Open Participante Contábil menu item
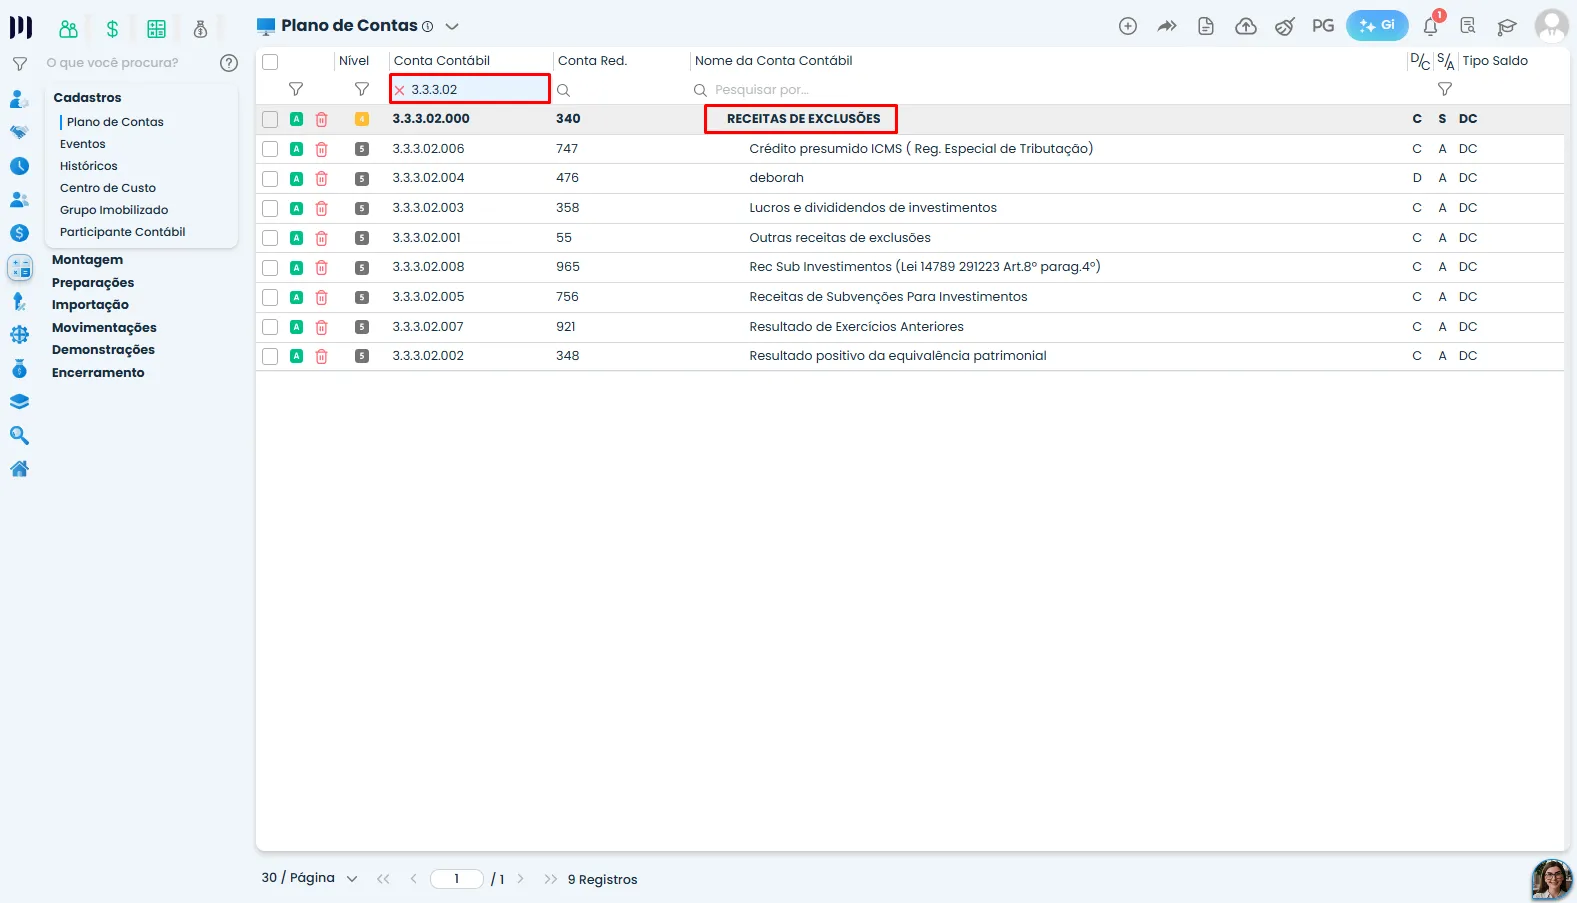 [123, 232]
